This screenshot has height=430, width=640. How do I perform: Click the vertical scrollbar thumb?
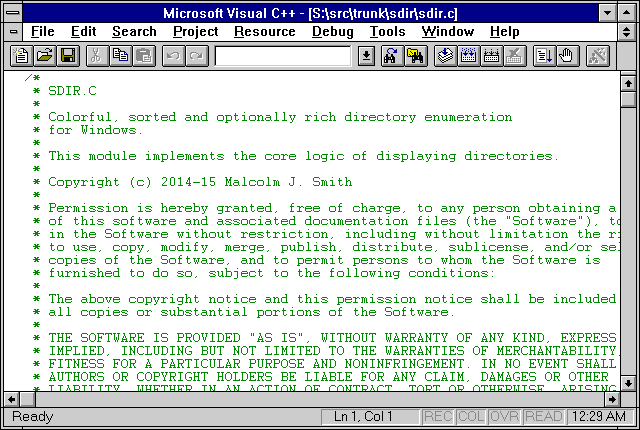click(x=628, y=100)
